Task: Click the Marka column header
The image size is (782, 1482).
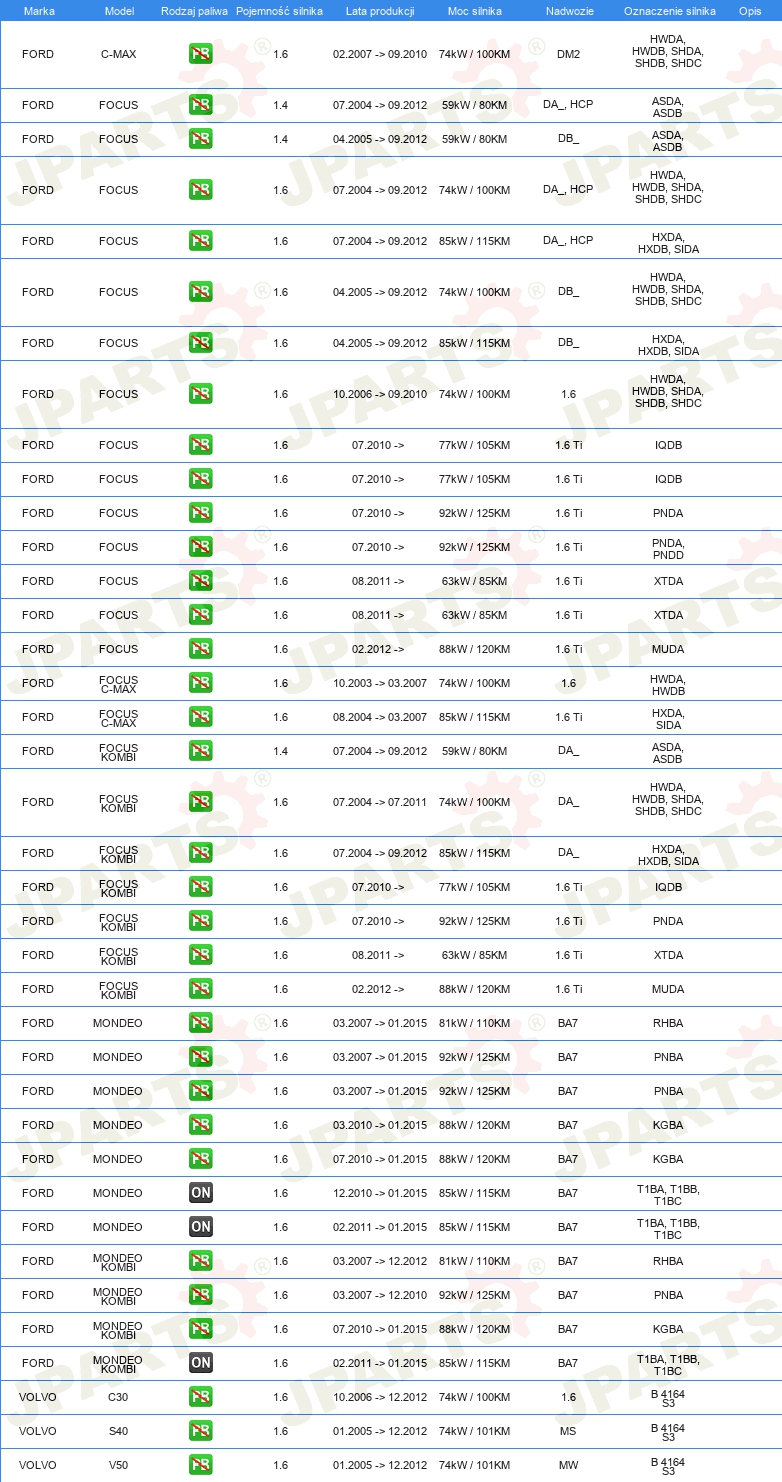Action: click(39, 11)
